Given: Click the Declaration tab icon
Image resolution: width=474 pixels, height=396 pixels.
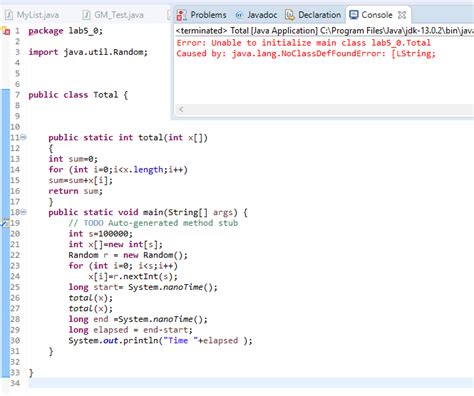Looking at the screenshot, I should click(x=290, y=15).
